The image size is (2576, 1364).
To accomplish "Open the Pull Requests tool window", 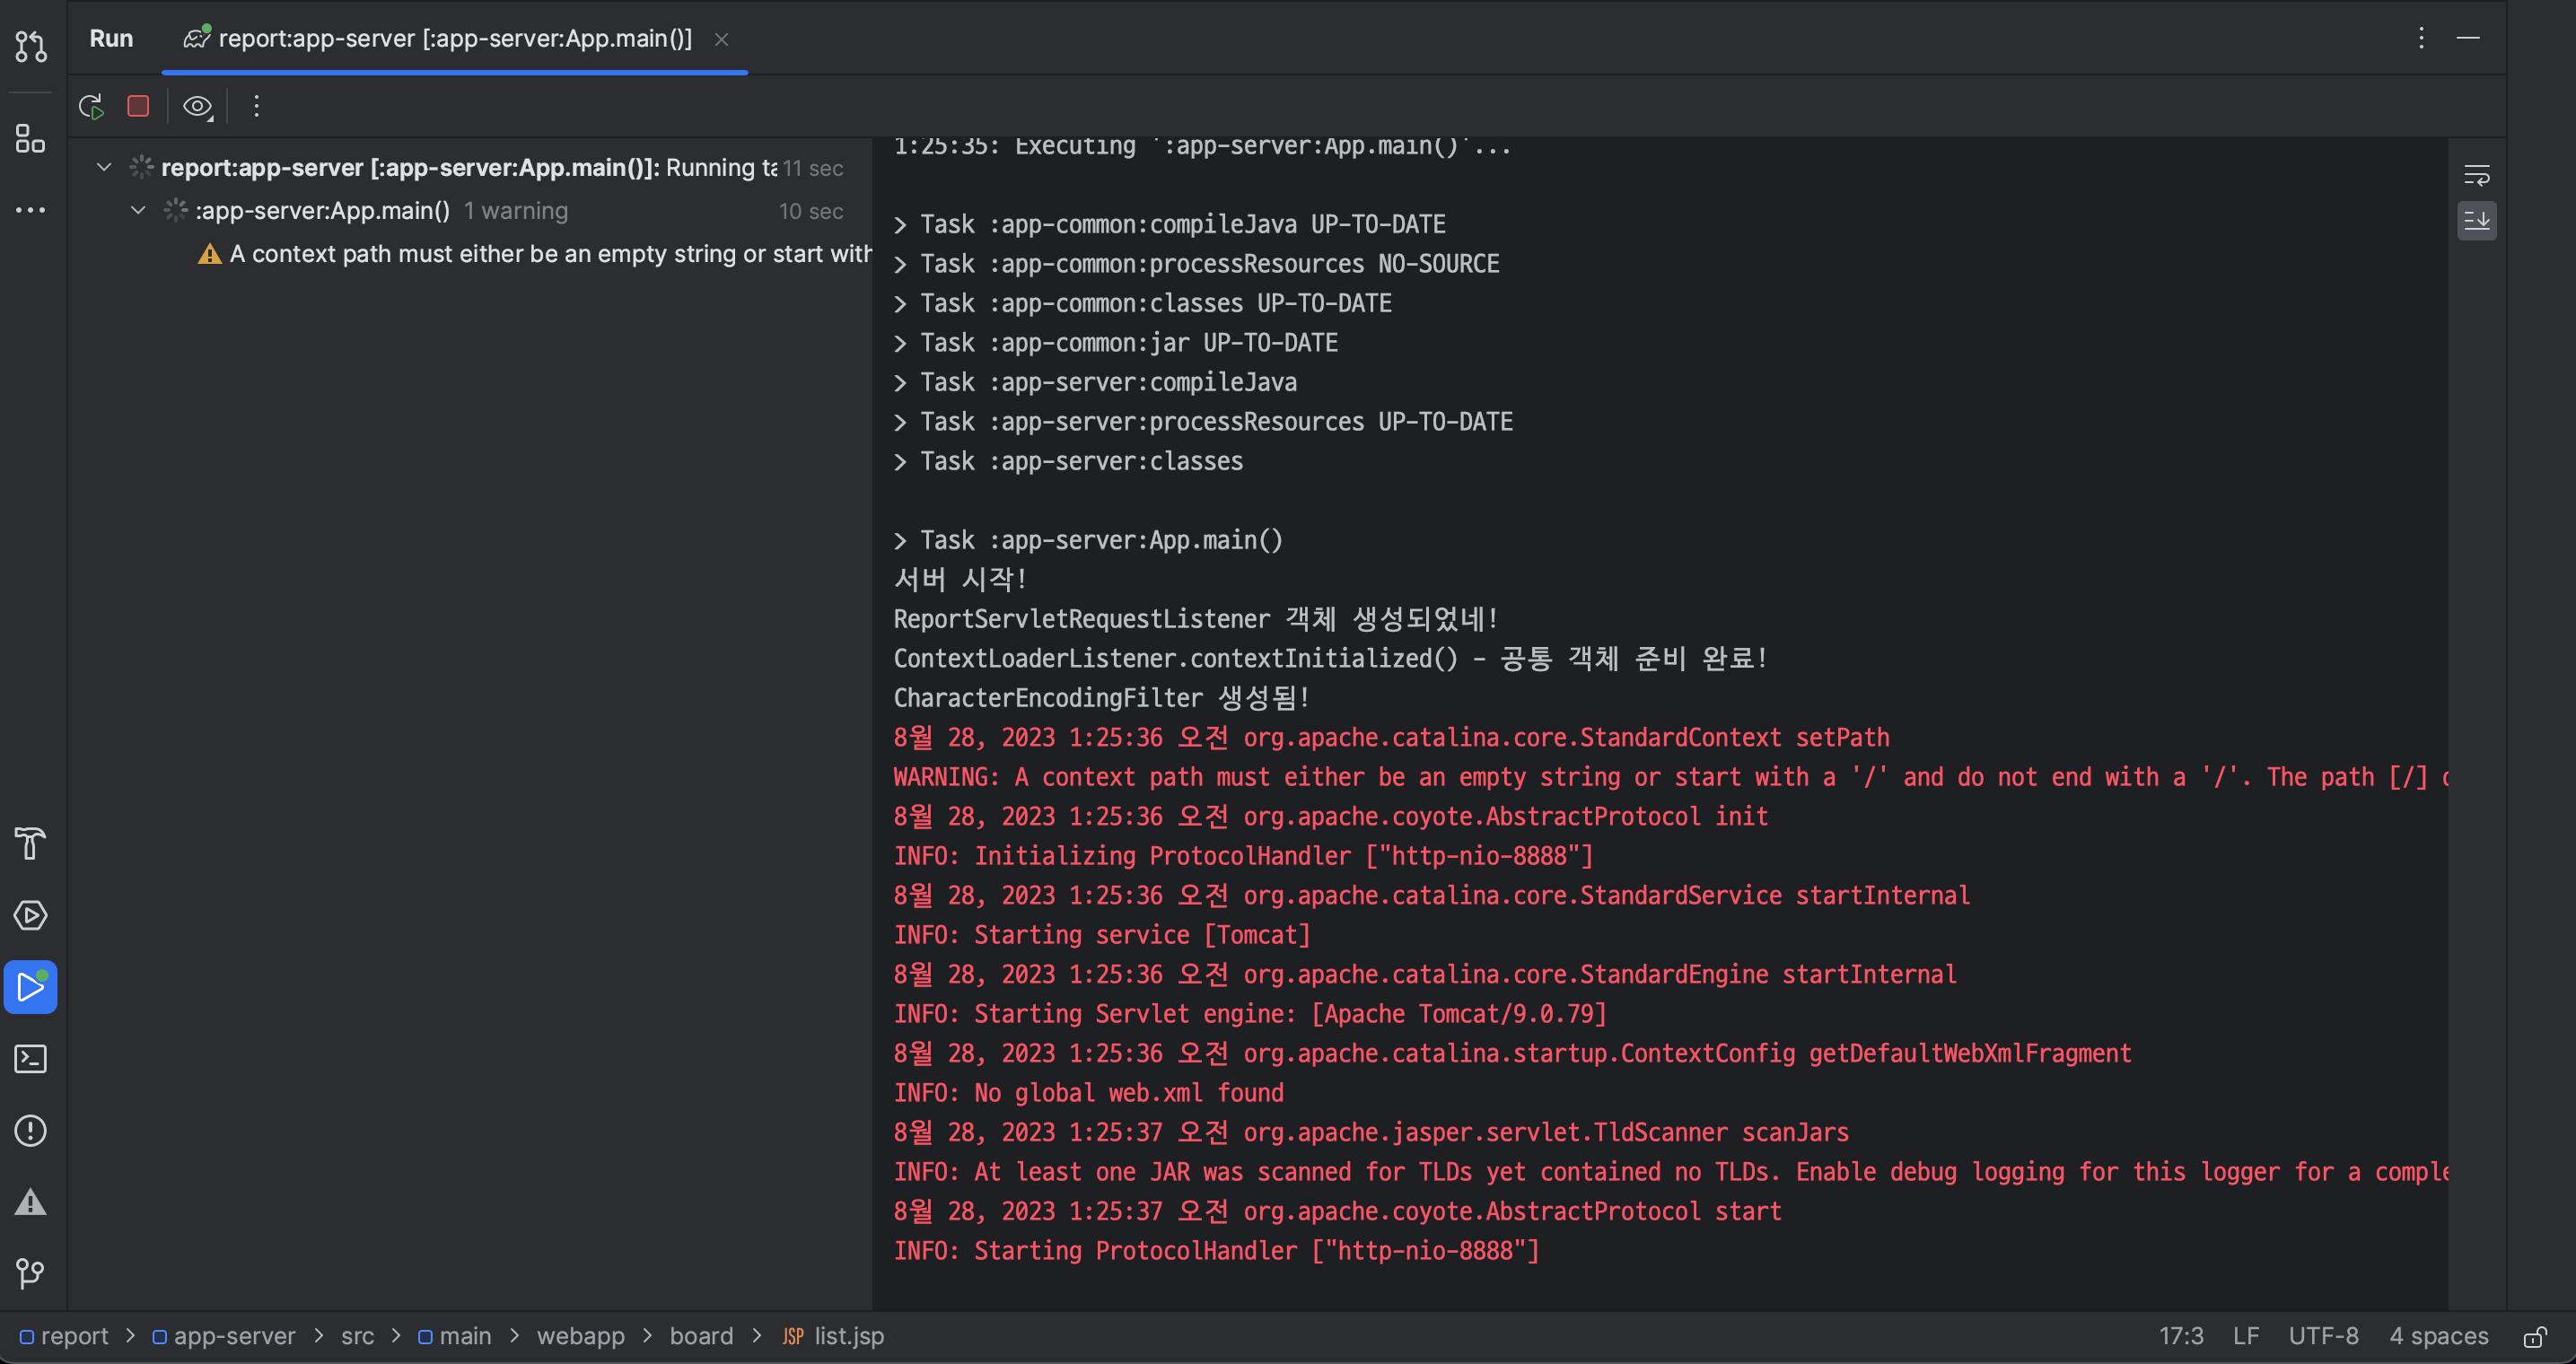I will click(30, 46).
